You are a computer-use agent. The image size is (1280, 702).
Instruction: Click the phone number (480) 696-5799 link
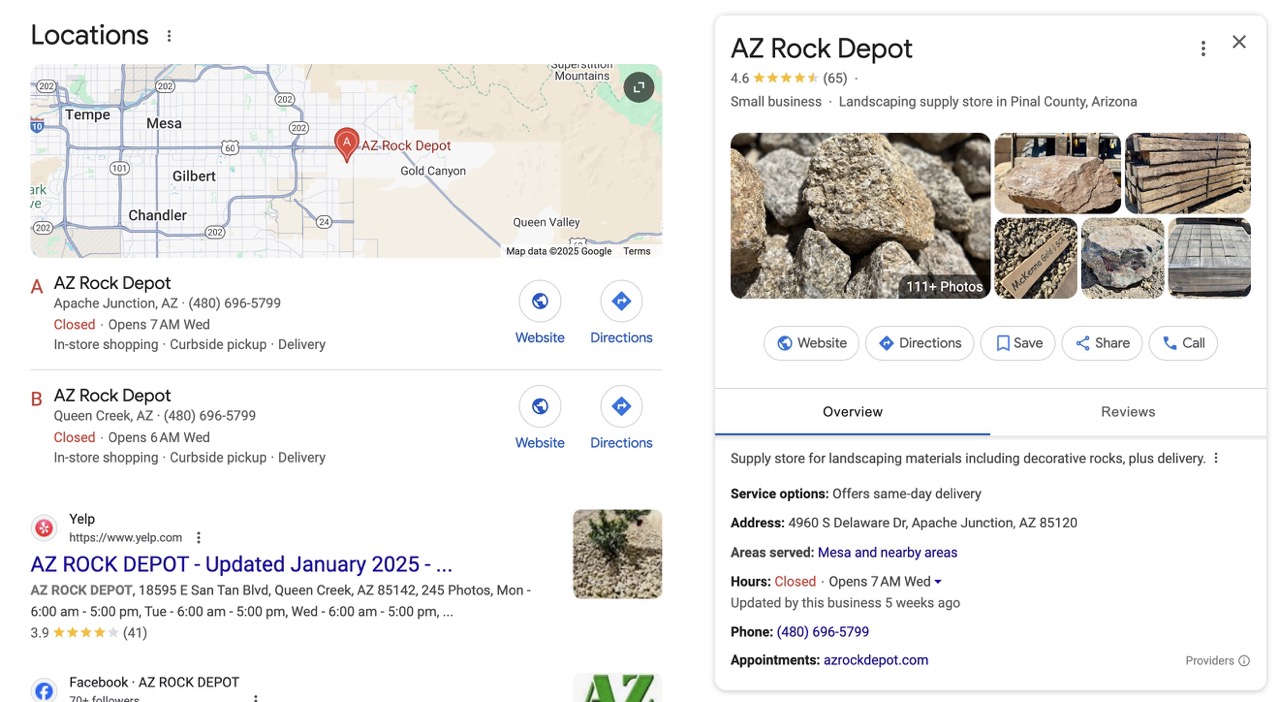click(x=823, y=632)
